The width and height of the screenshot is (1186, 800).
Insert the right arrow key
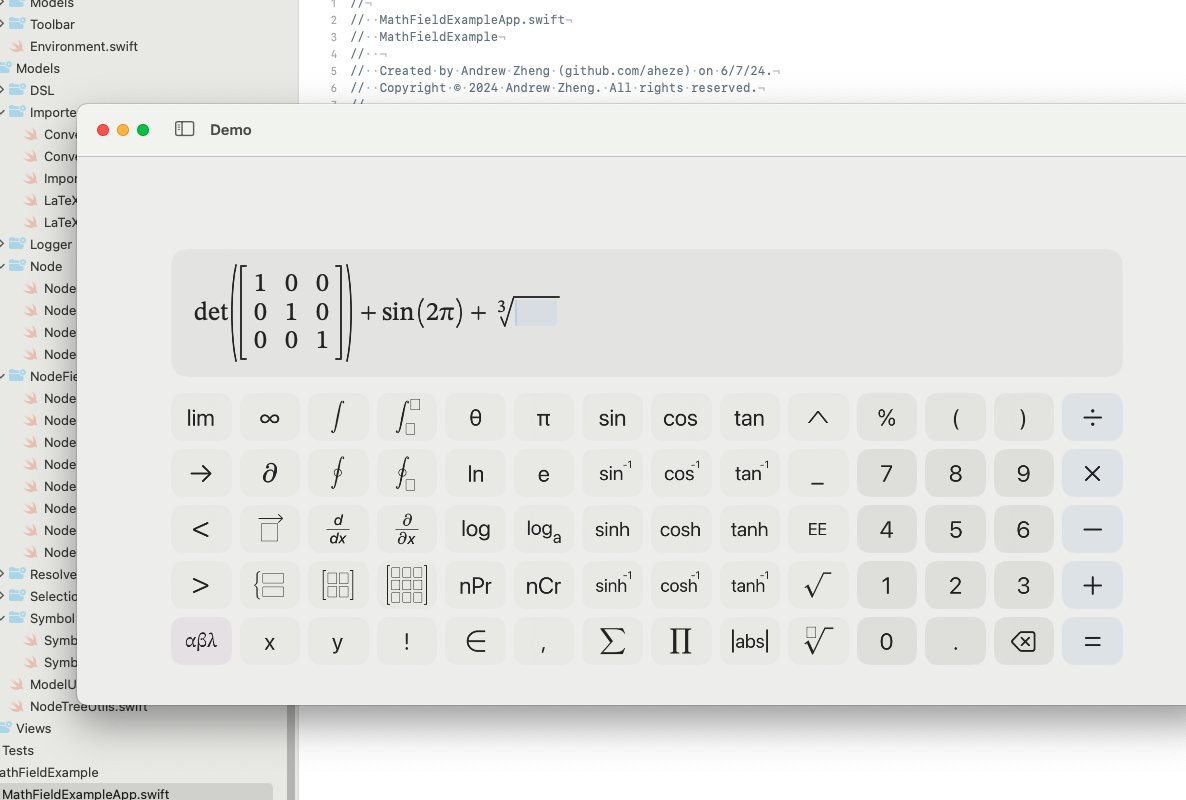click(201, 473)
